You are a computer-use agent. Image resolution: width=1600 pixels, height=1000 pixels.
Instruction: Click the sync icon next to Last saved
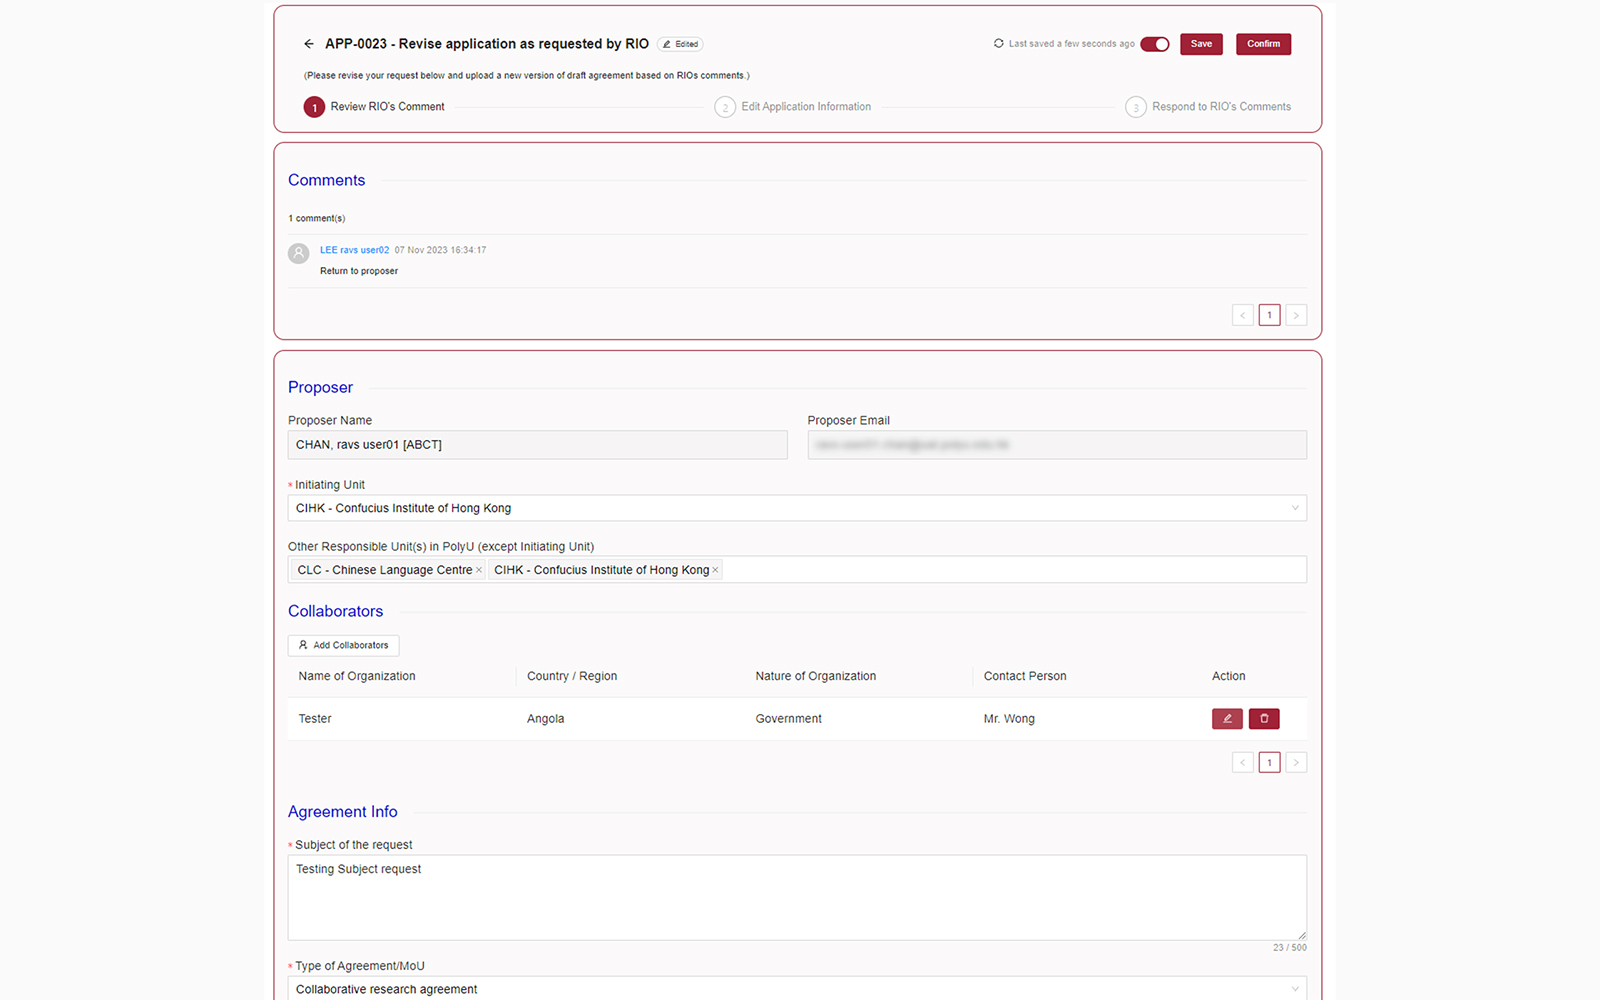click(x=997, y=44)
